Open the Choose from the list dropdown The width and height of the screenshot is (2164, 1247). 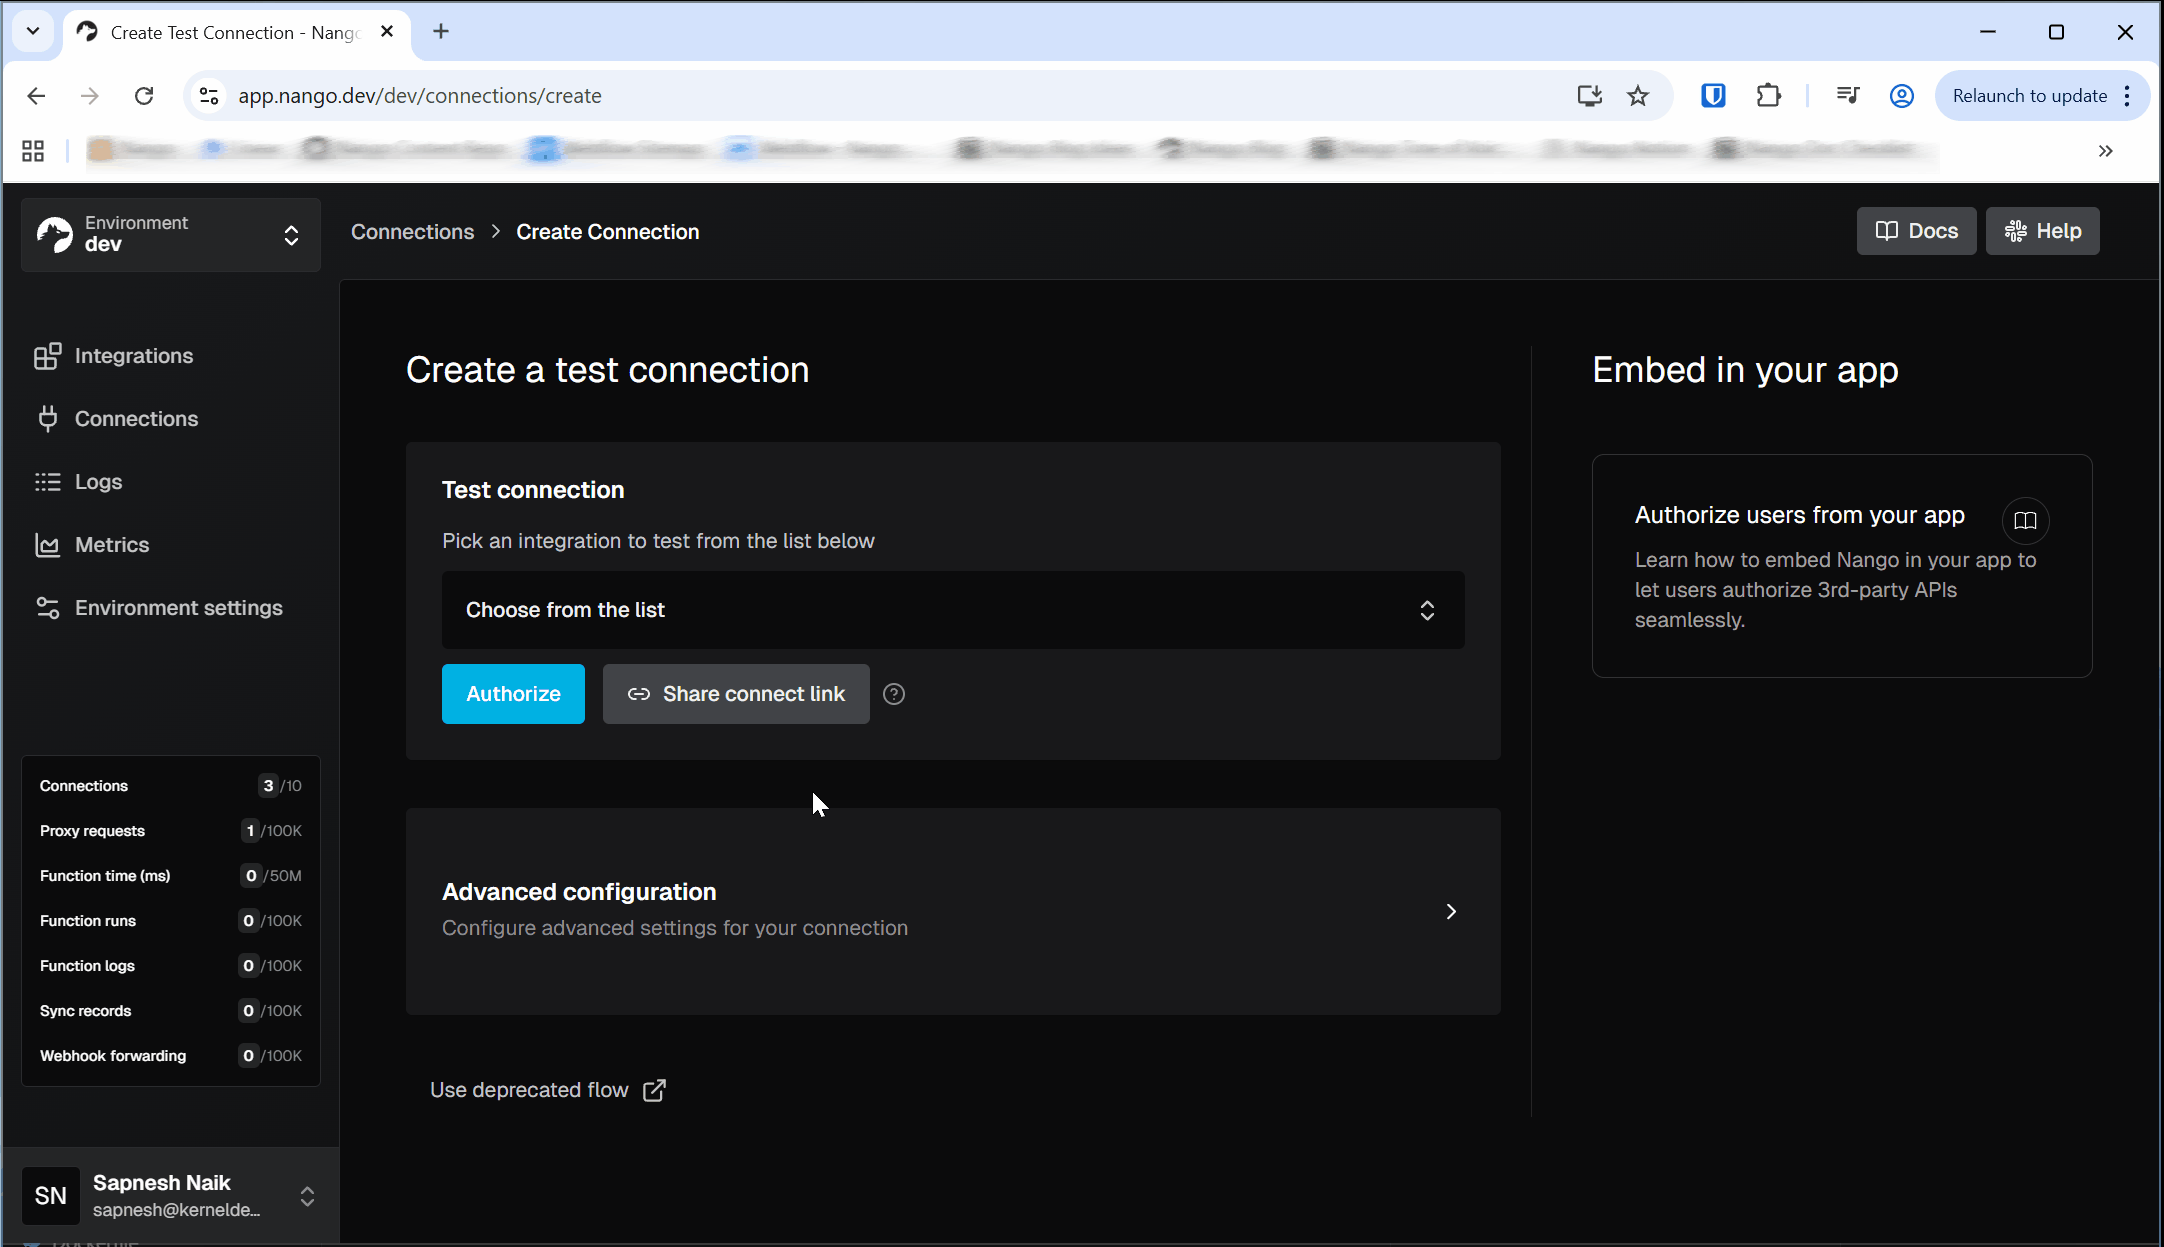click(x=952, y=610)
